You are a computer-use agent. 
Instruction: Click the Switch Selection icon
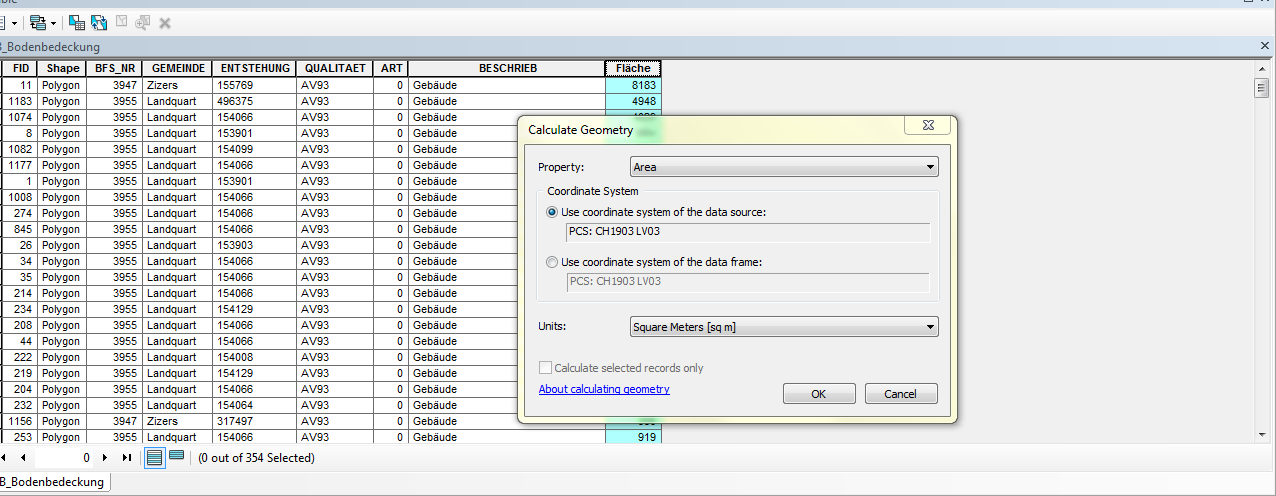pos(99,22)
